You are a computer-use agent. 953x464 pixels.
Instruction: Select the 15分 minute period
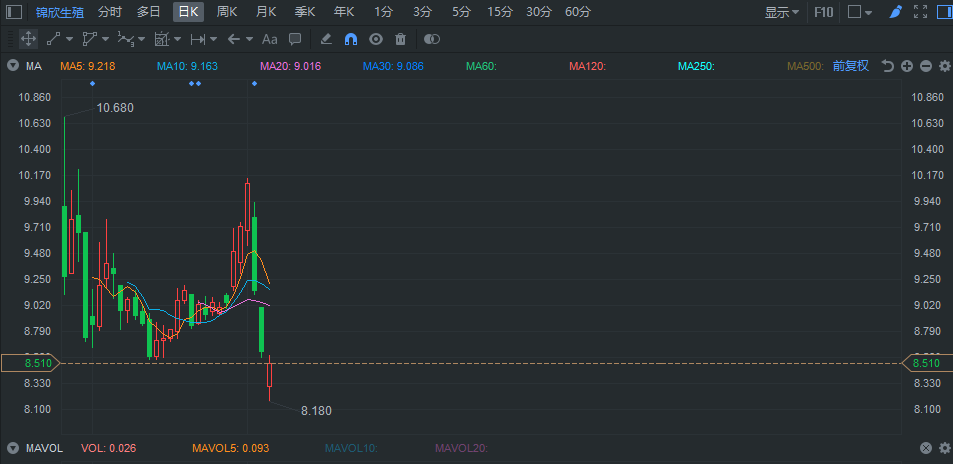pyautogui.click(x=500, y=12)
